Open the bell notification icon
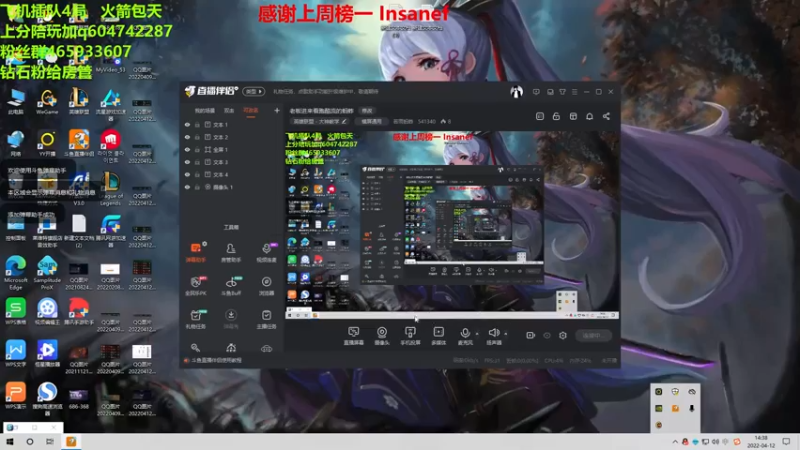 point(589,116)
